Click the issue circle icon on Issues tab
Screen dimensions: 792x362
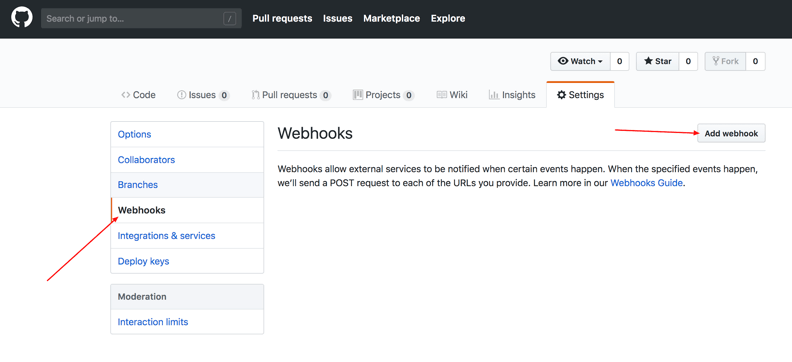tap(181, 95)
